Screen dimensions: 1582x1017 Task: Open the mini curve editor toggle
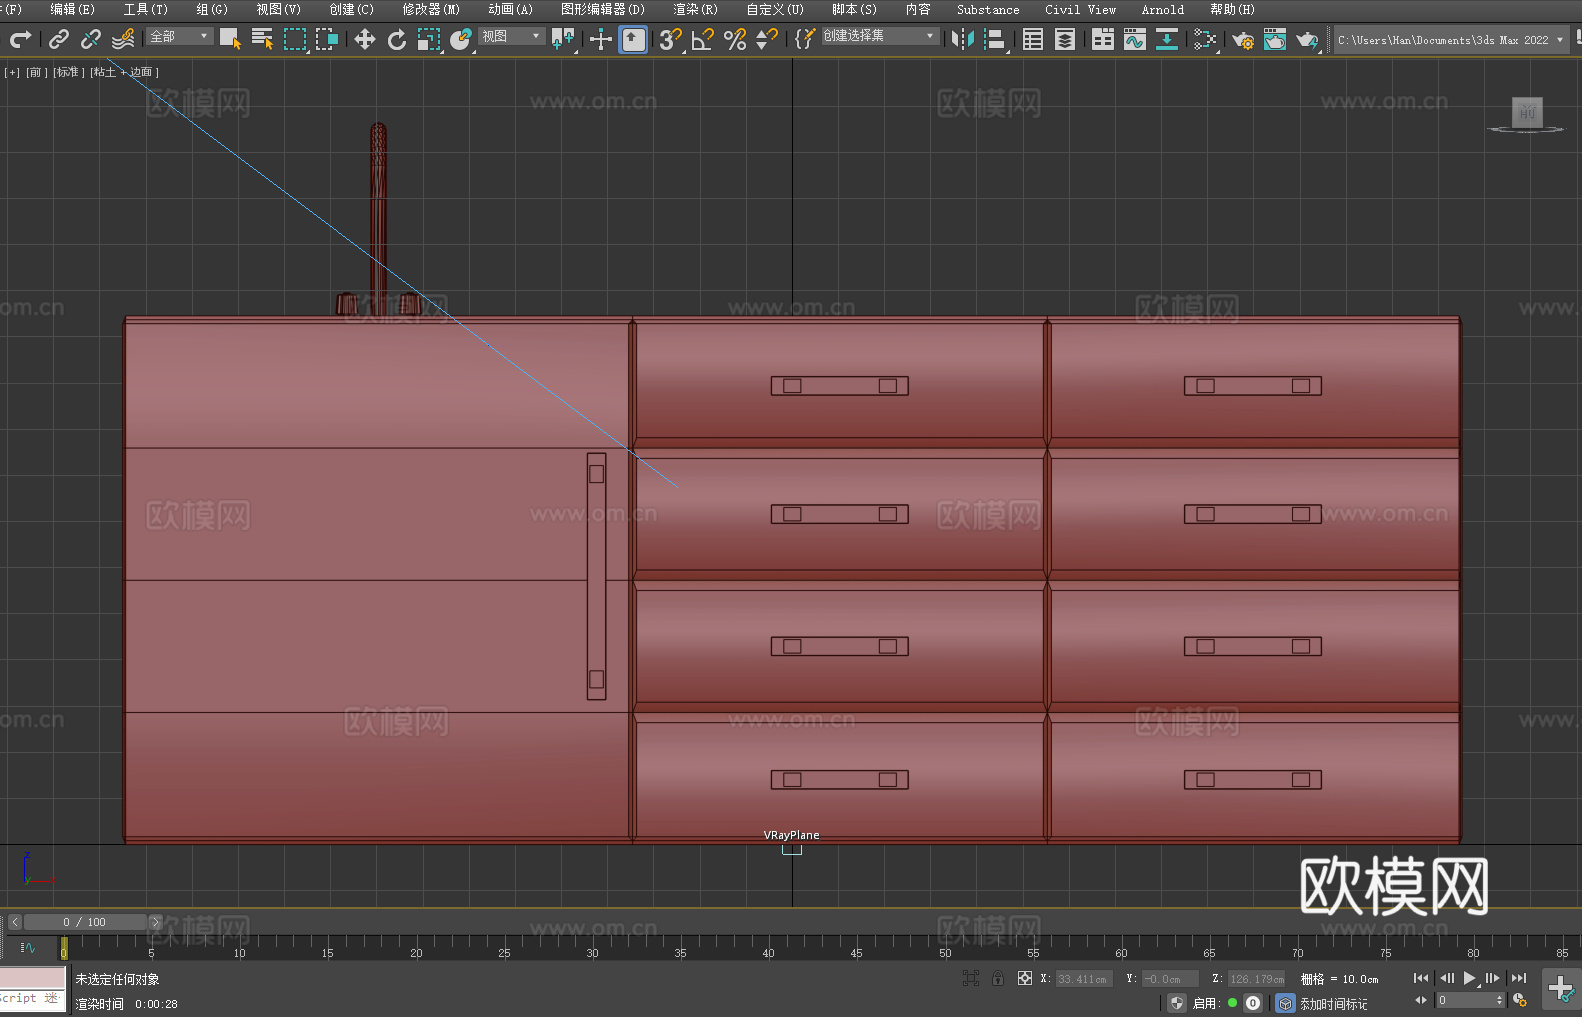[x=27, y=948]
